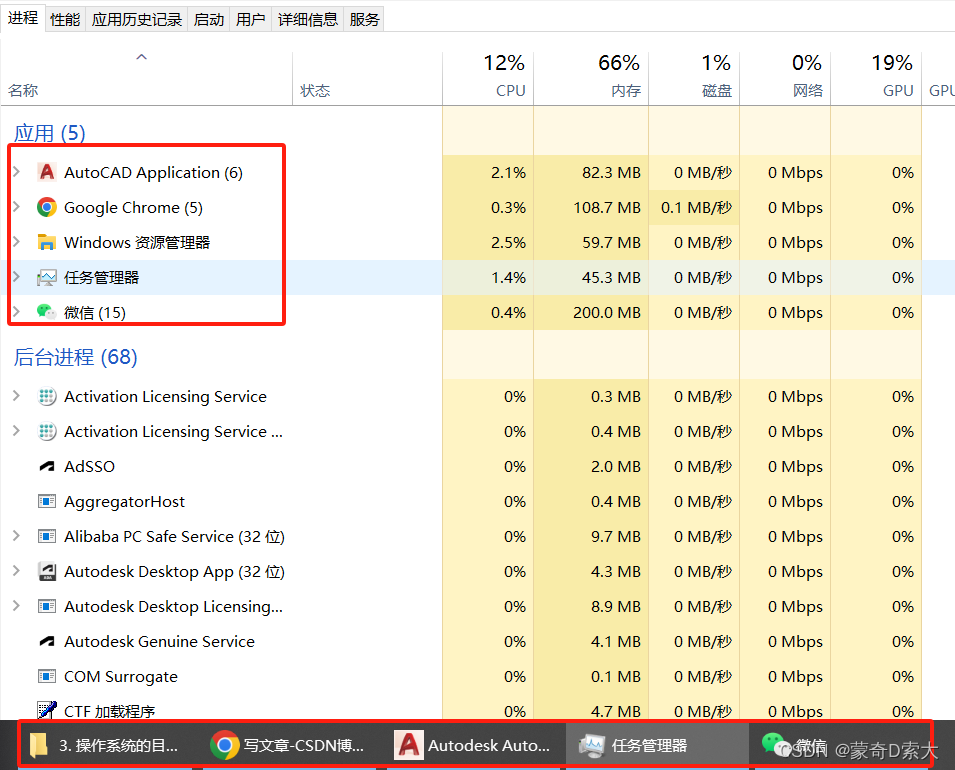
Task: Sort by the 内存 column header
Action: point(591,79)
